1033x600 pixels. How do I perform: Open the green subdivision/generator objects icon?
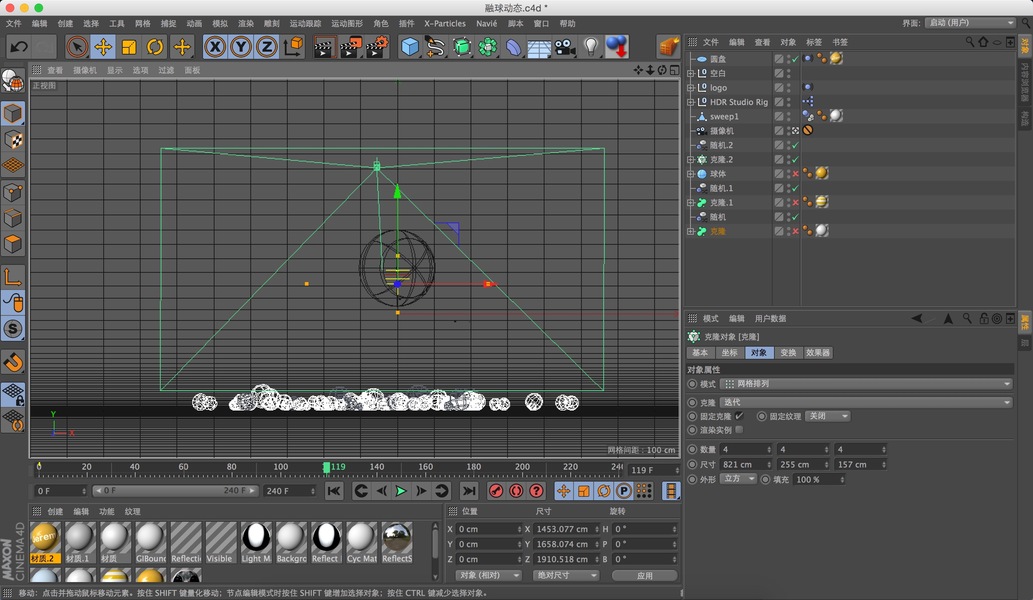pyautogui.click(x=462, y=47)
